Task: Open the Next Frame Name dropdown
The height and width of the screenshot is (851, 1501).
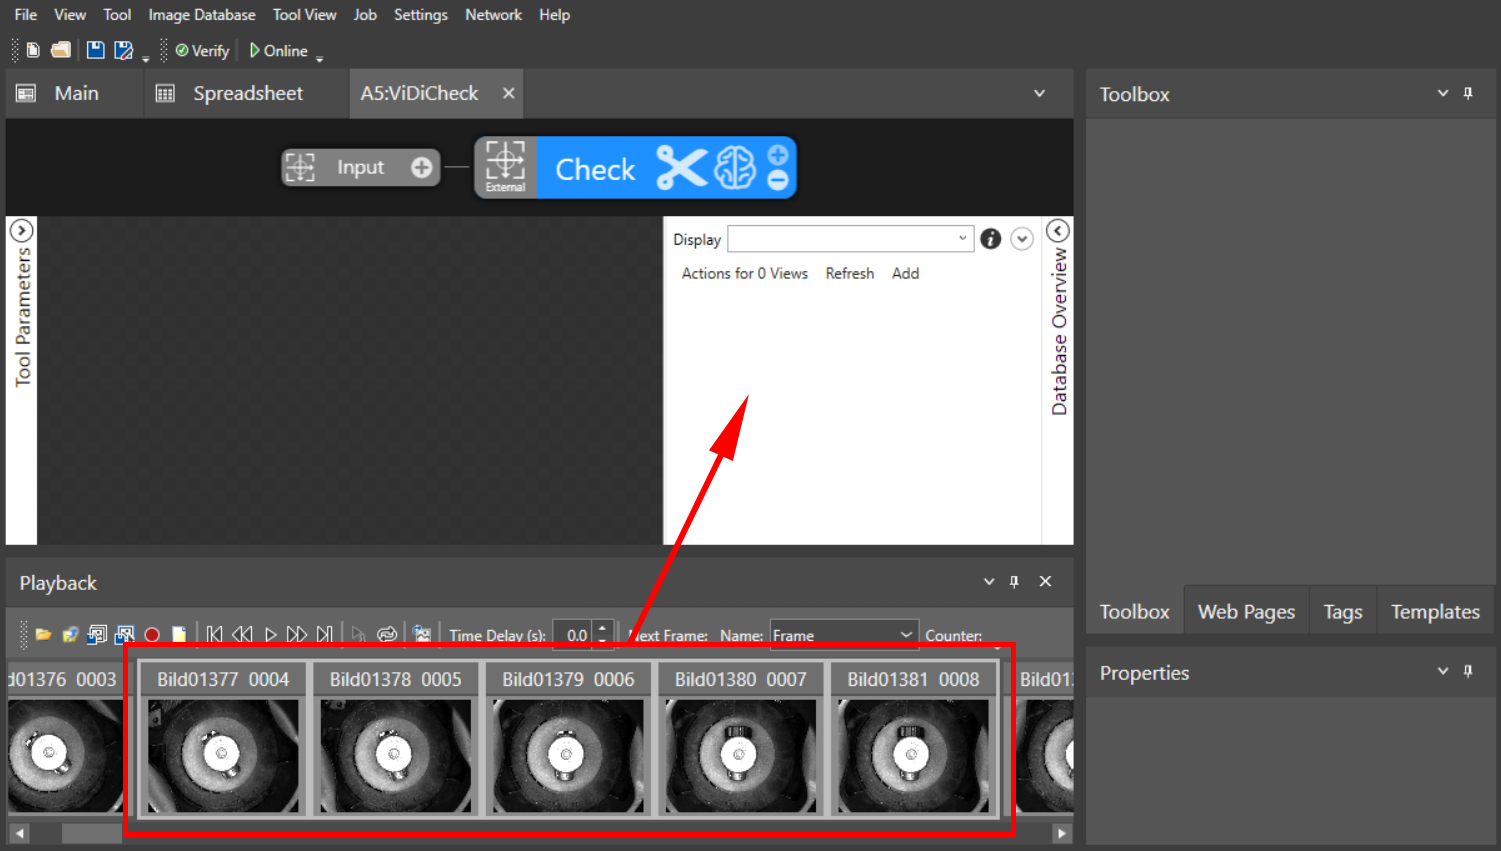Action: click(905, 635)
